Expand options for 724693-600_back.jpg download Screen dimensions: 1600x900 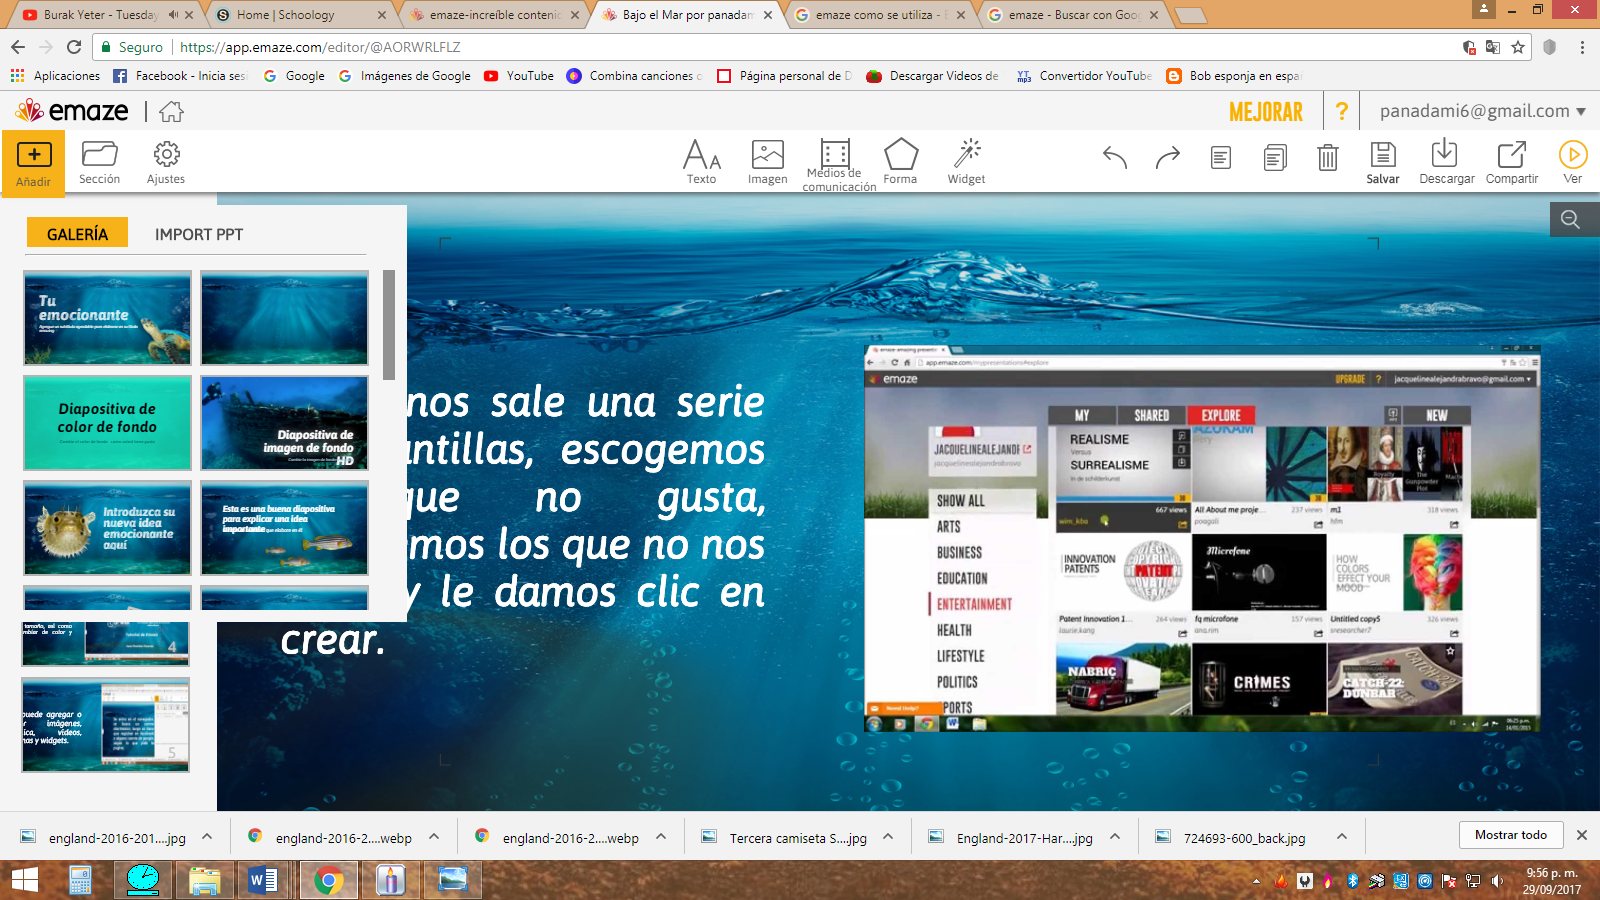tap(1342, 837)
